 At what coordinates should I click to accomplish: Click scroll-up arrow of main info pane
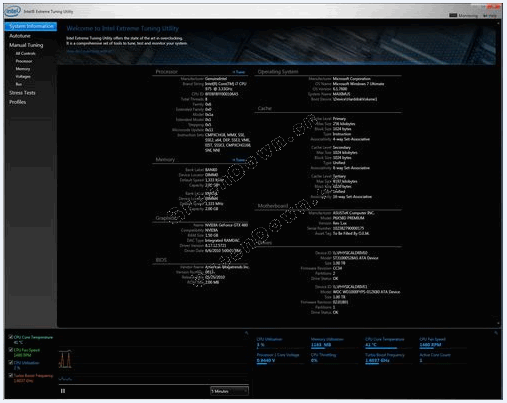[x=499, y=23]
